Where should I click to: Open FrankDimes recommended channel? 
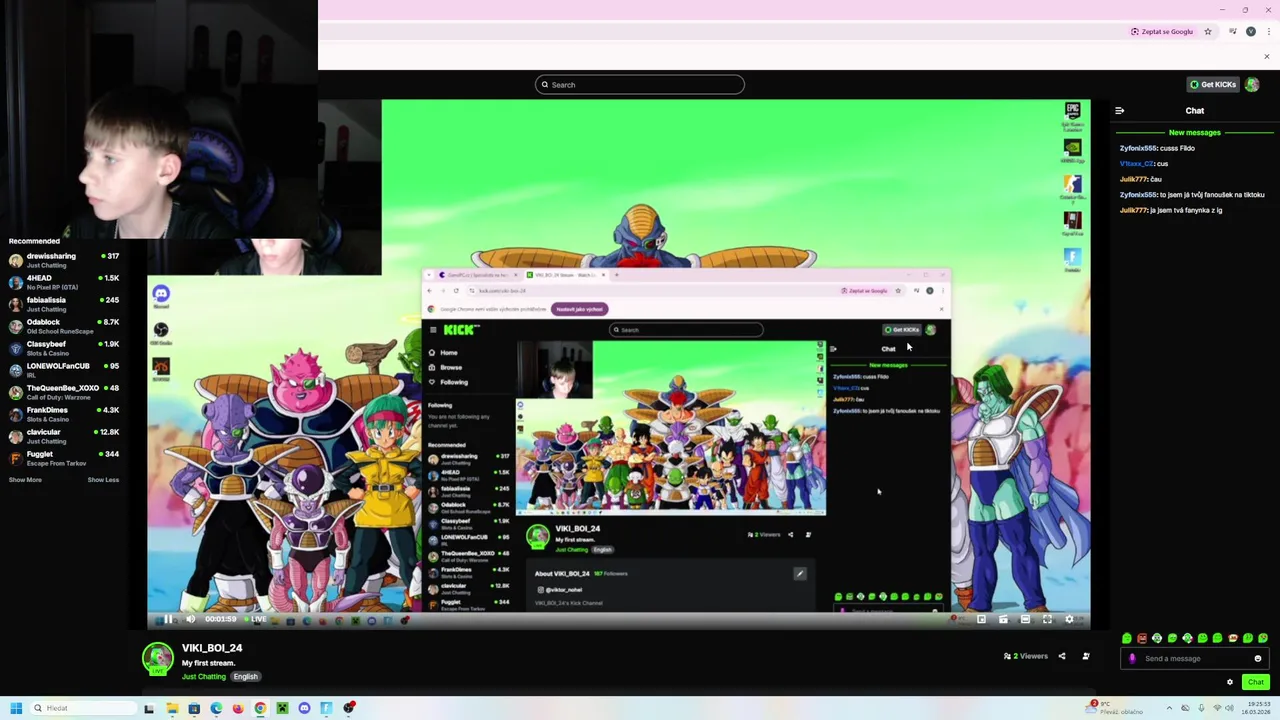[64, 414]
